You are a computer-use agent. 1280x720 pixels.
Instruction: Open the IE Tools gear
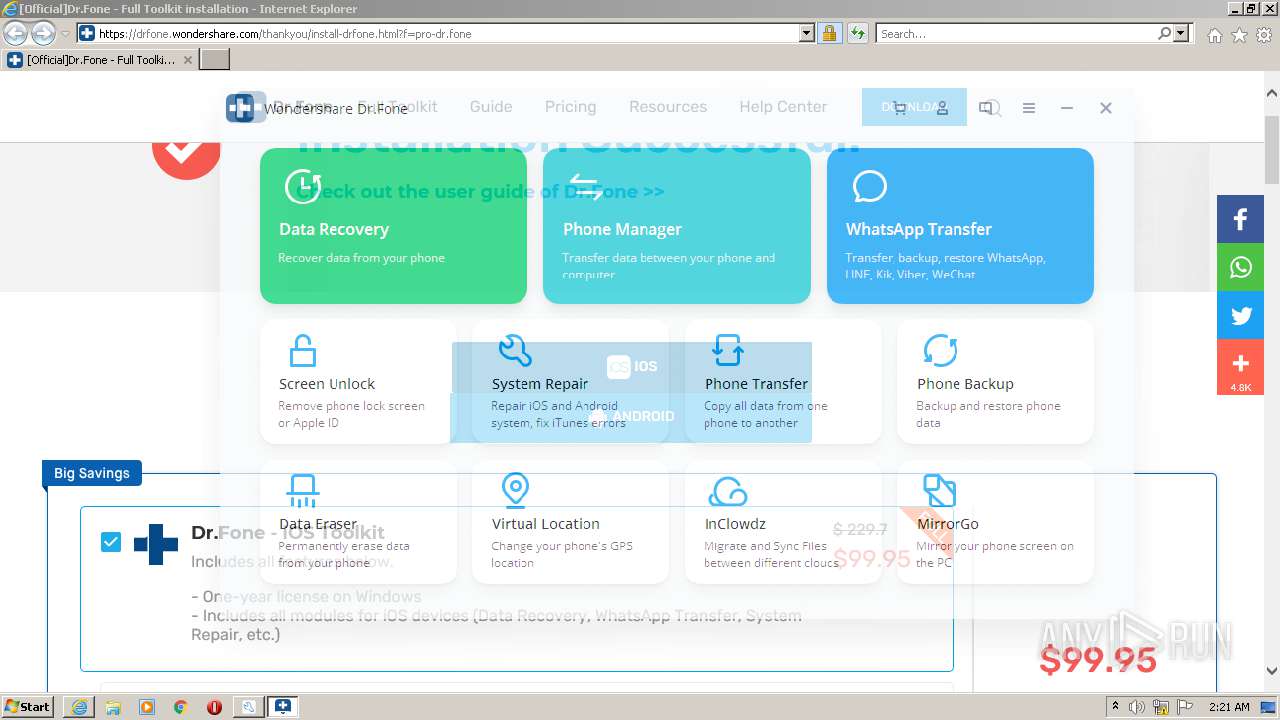pyautogui.click(x=1264, y=35)
